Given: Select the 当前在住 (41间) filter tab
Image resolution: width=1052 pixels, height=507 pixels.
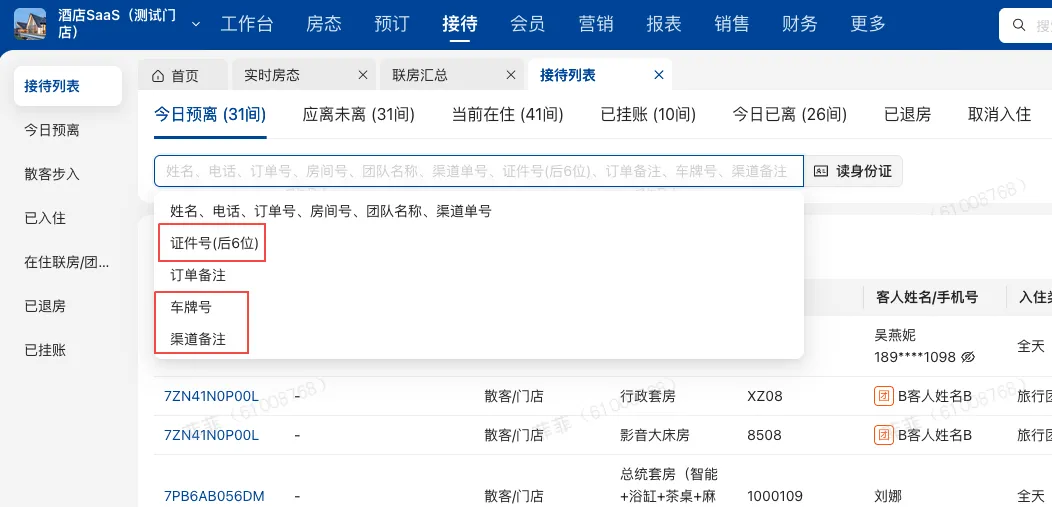Looking at the screenshot, I should click(x=508, y=115).
